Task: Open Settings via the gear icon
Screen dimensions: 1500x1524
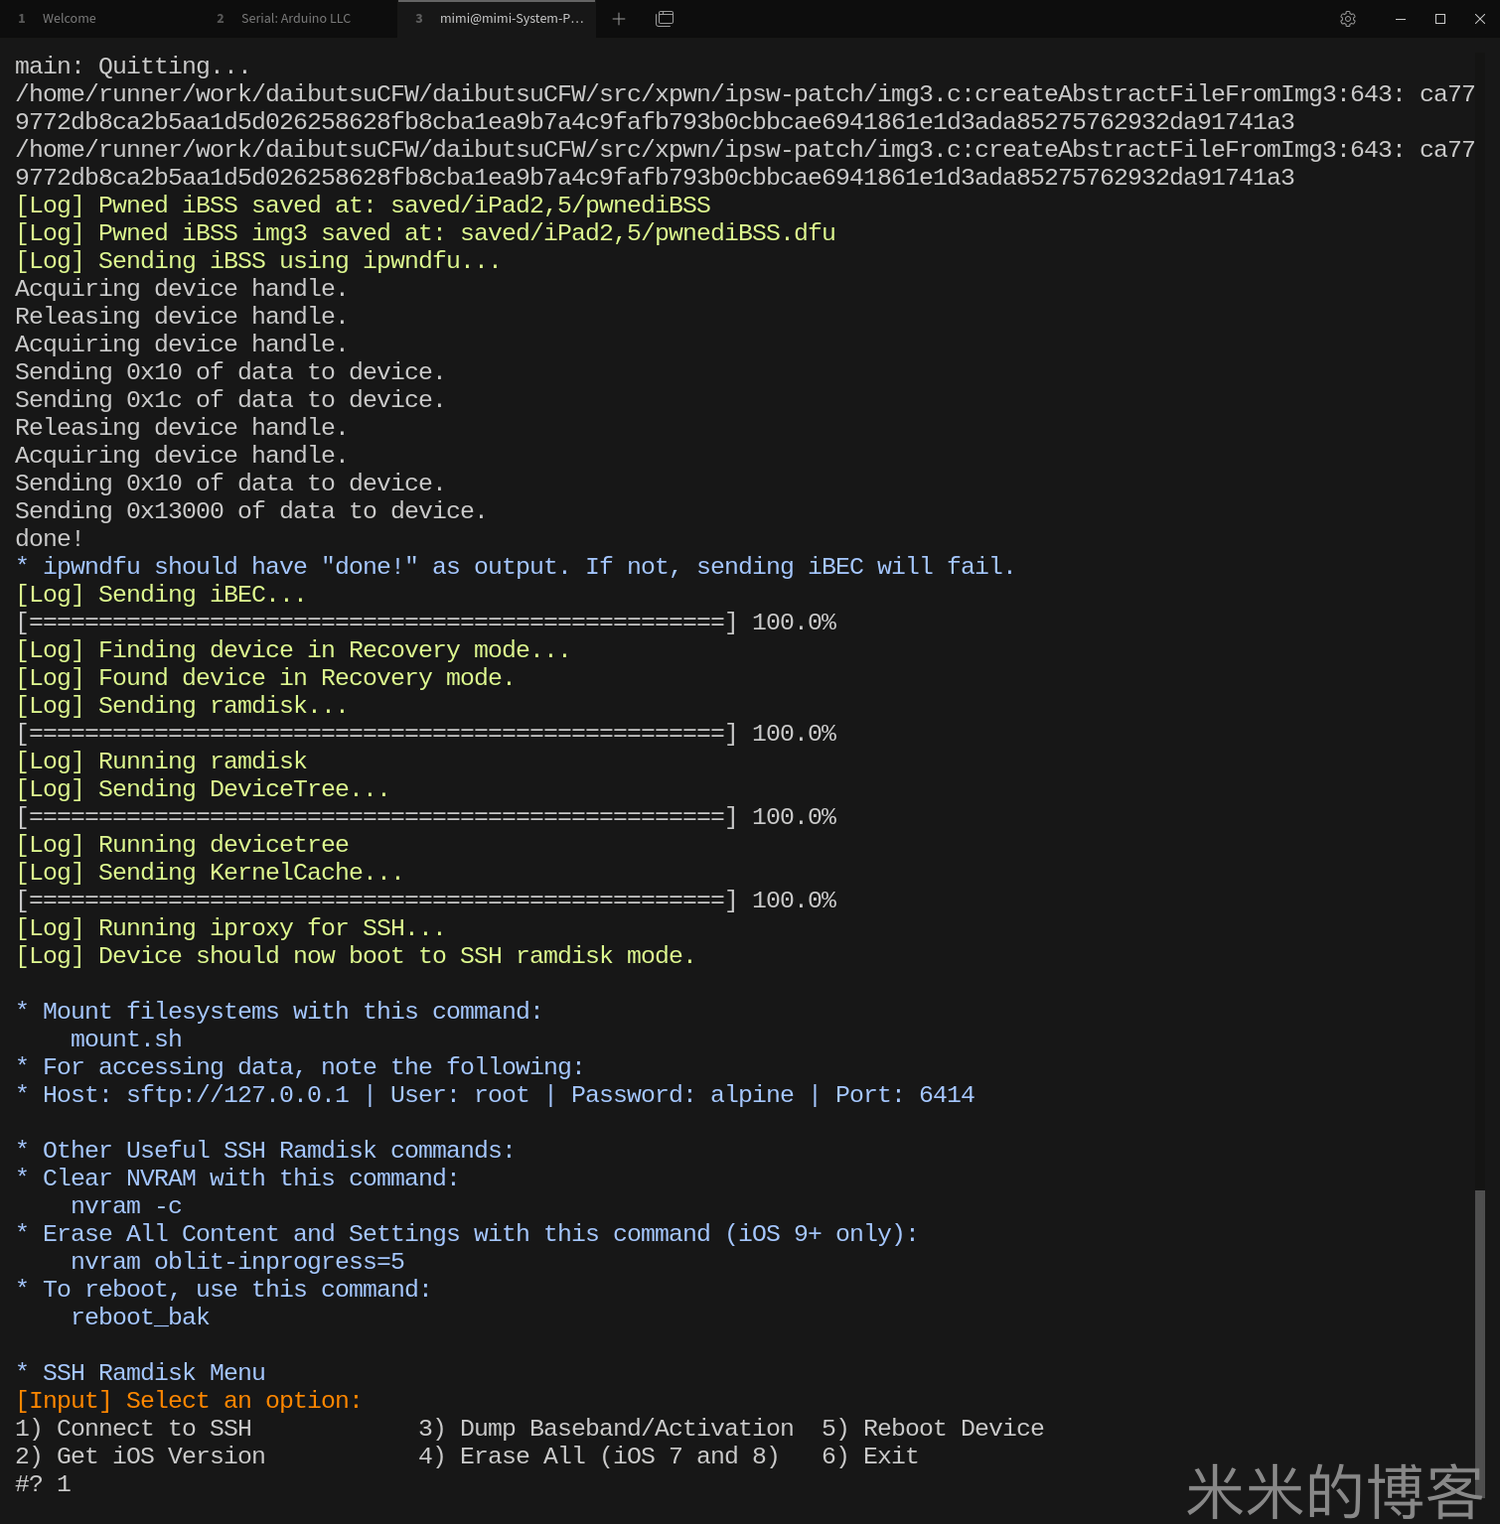Action: pos(1347,19)
